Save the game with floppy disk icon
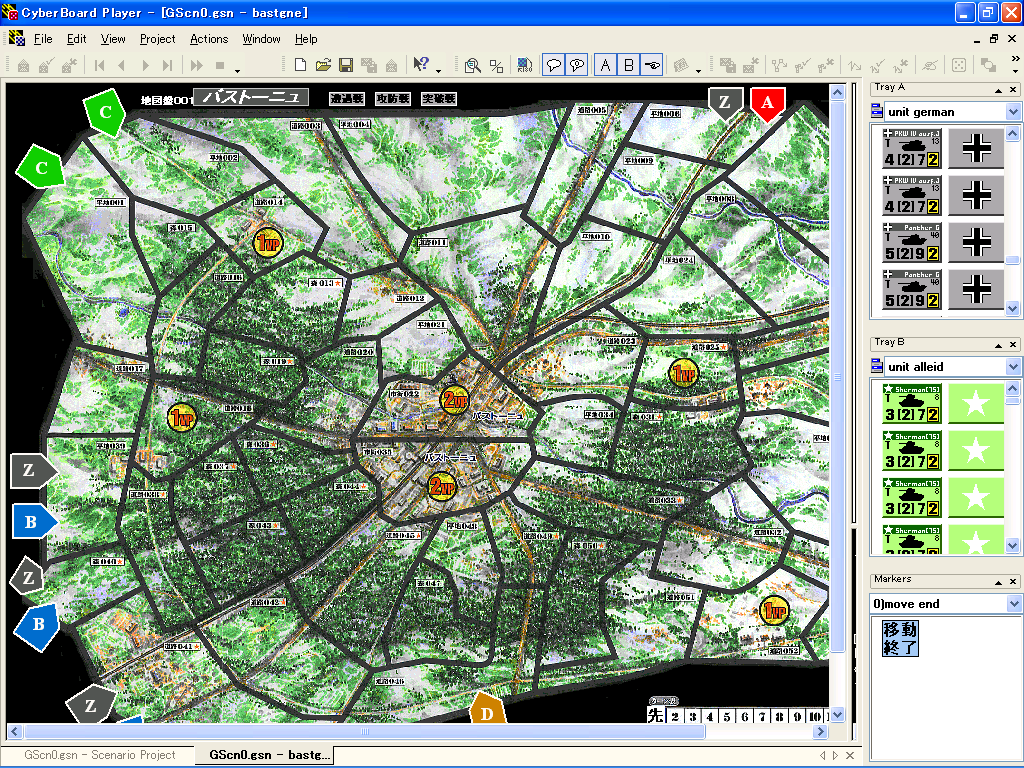The image size is (1024, 768). coord(346,65)
